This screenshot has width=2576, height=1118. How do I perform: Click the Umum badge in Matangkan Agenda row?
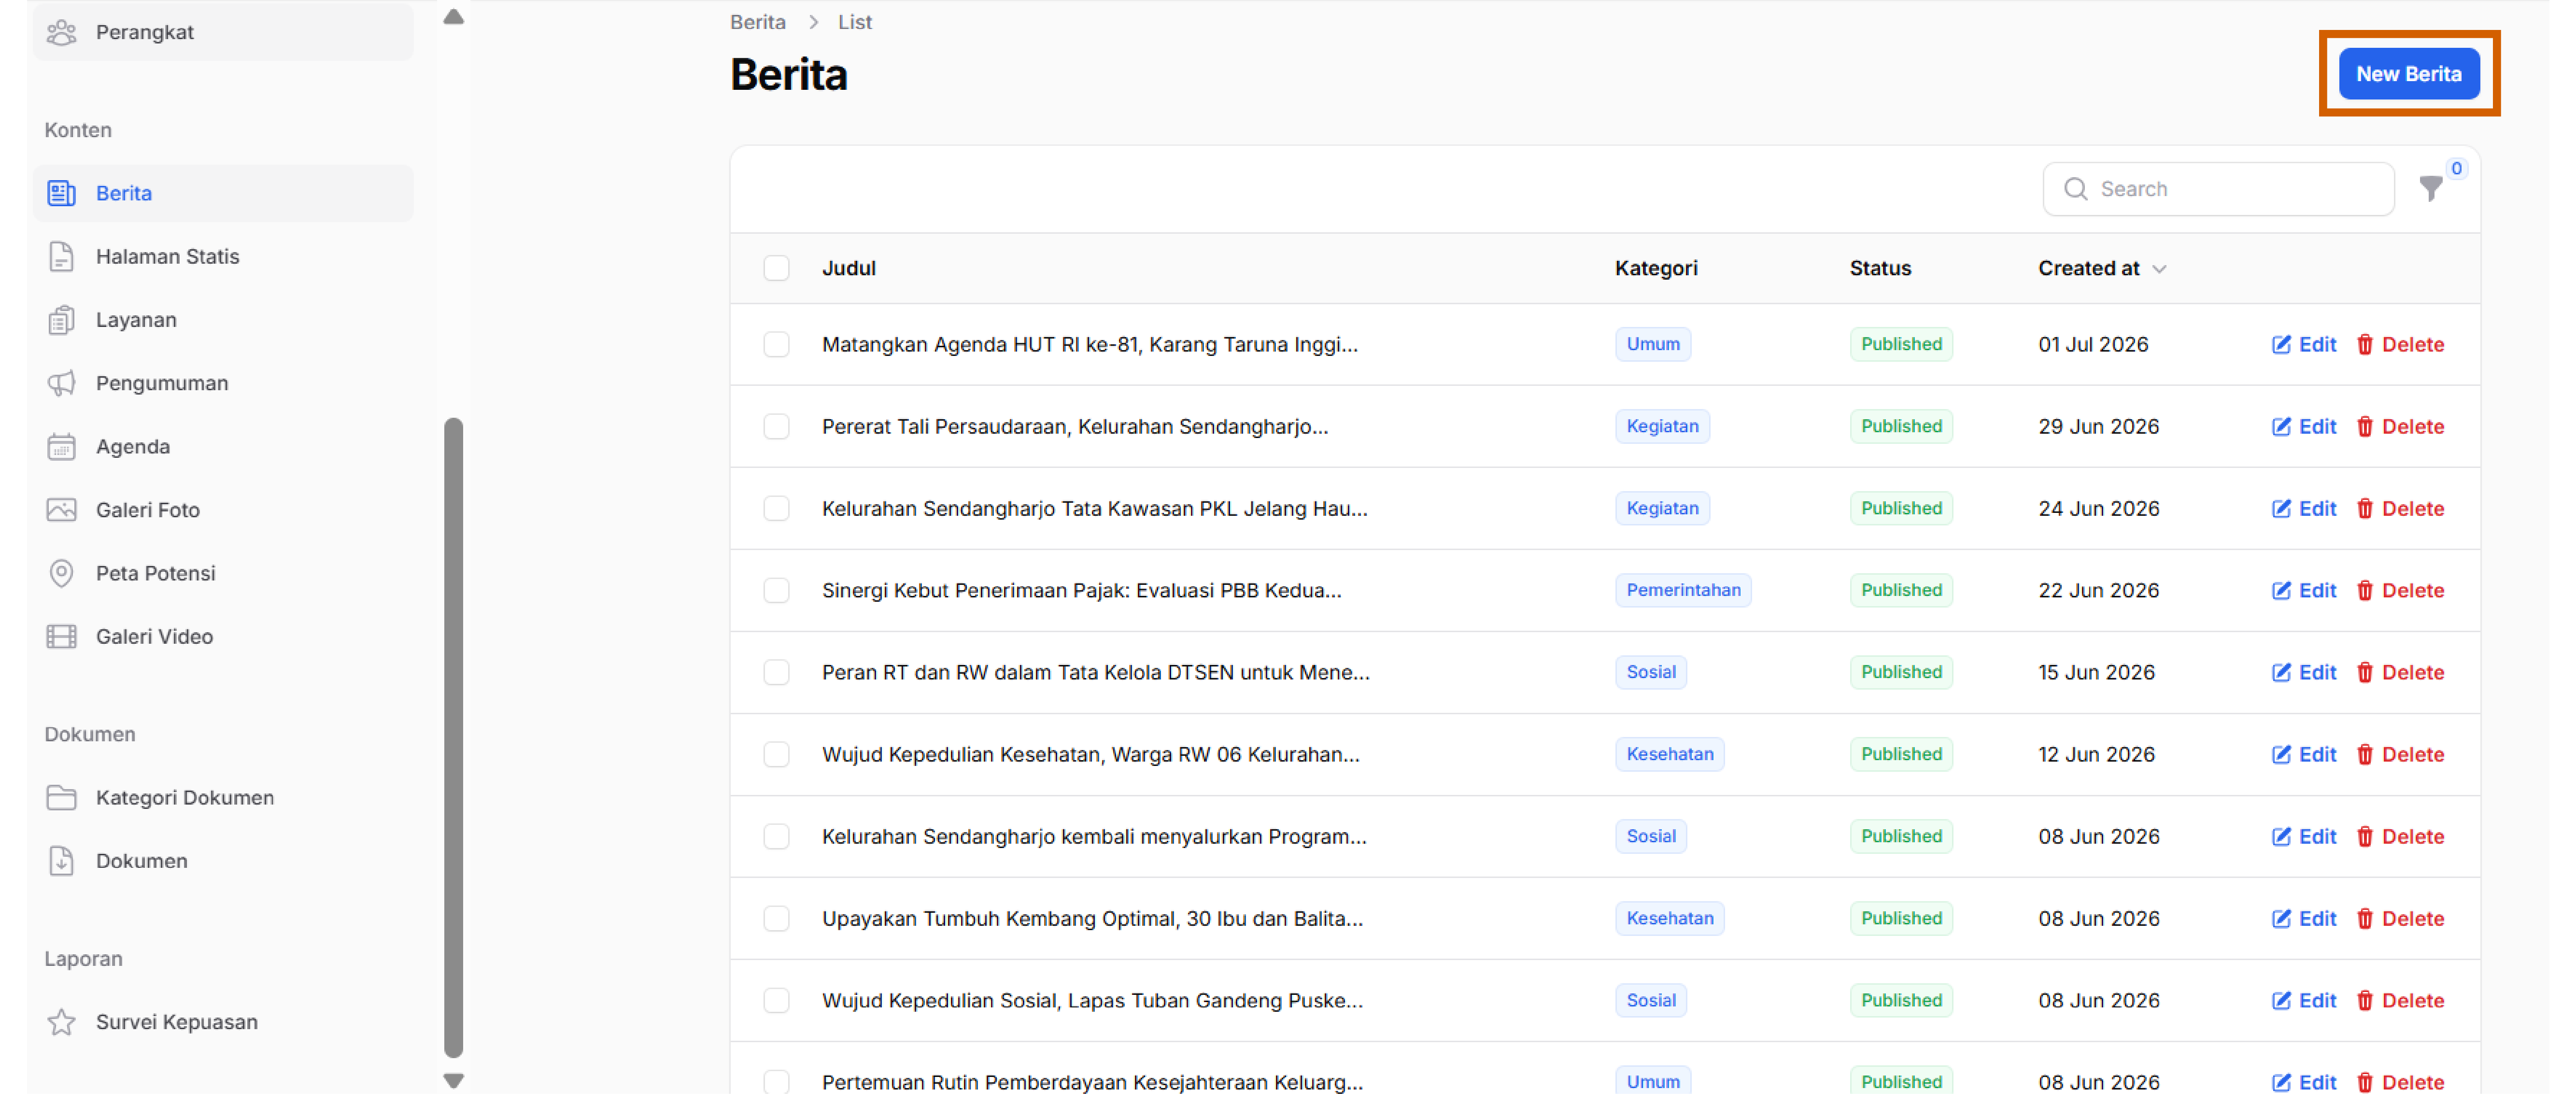click(x=1653, y=344)
